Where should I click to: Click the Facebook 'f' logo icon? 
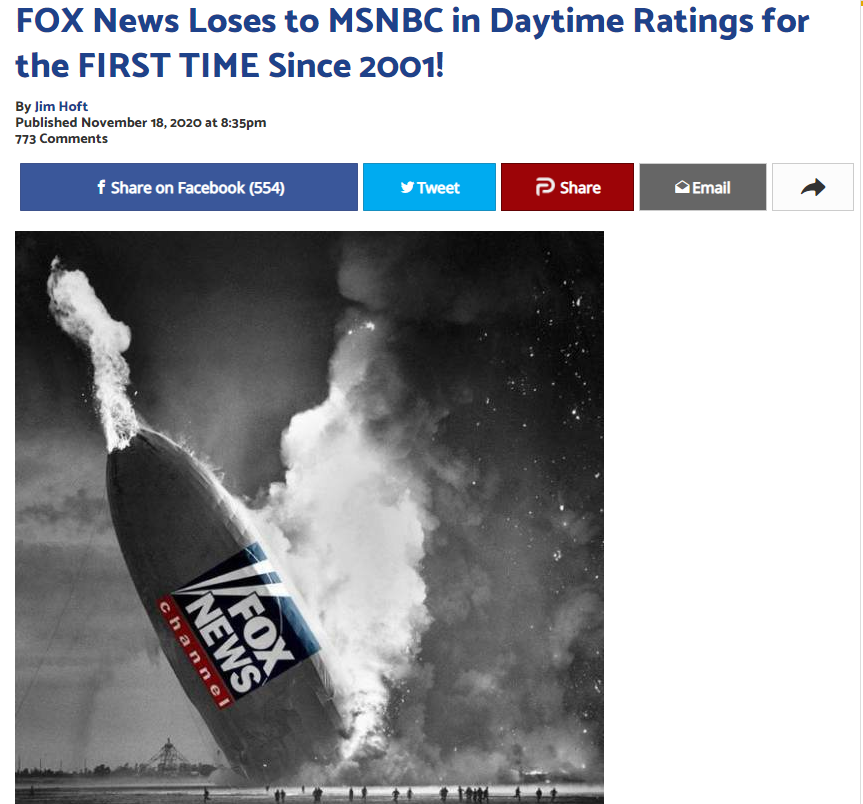[101, 187]
